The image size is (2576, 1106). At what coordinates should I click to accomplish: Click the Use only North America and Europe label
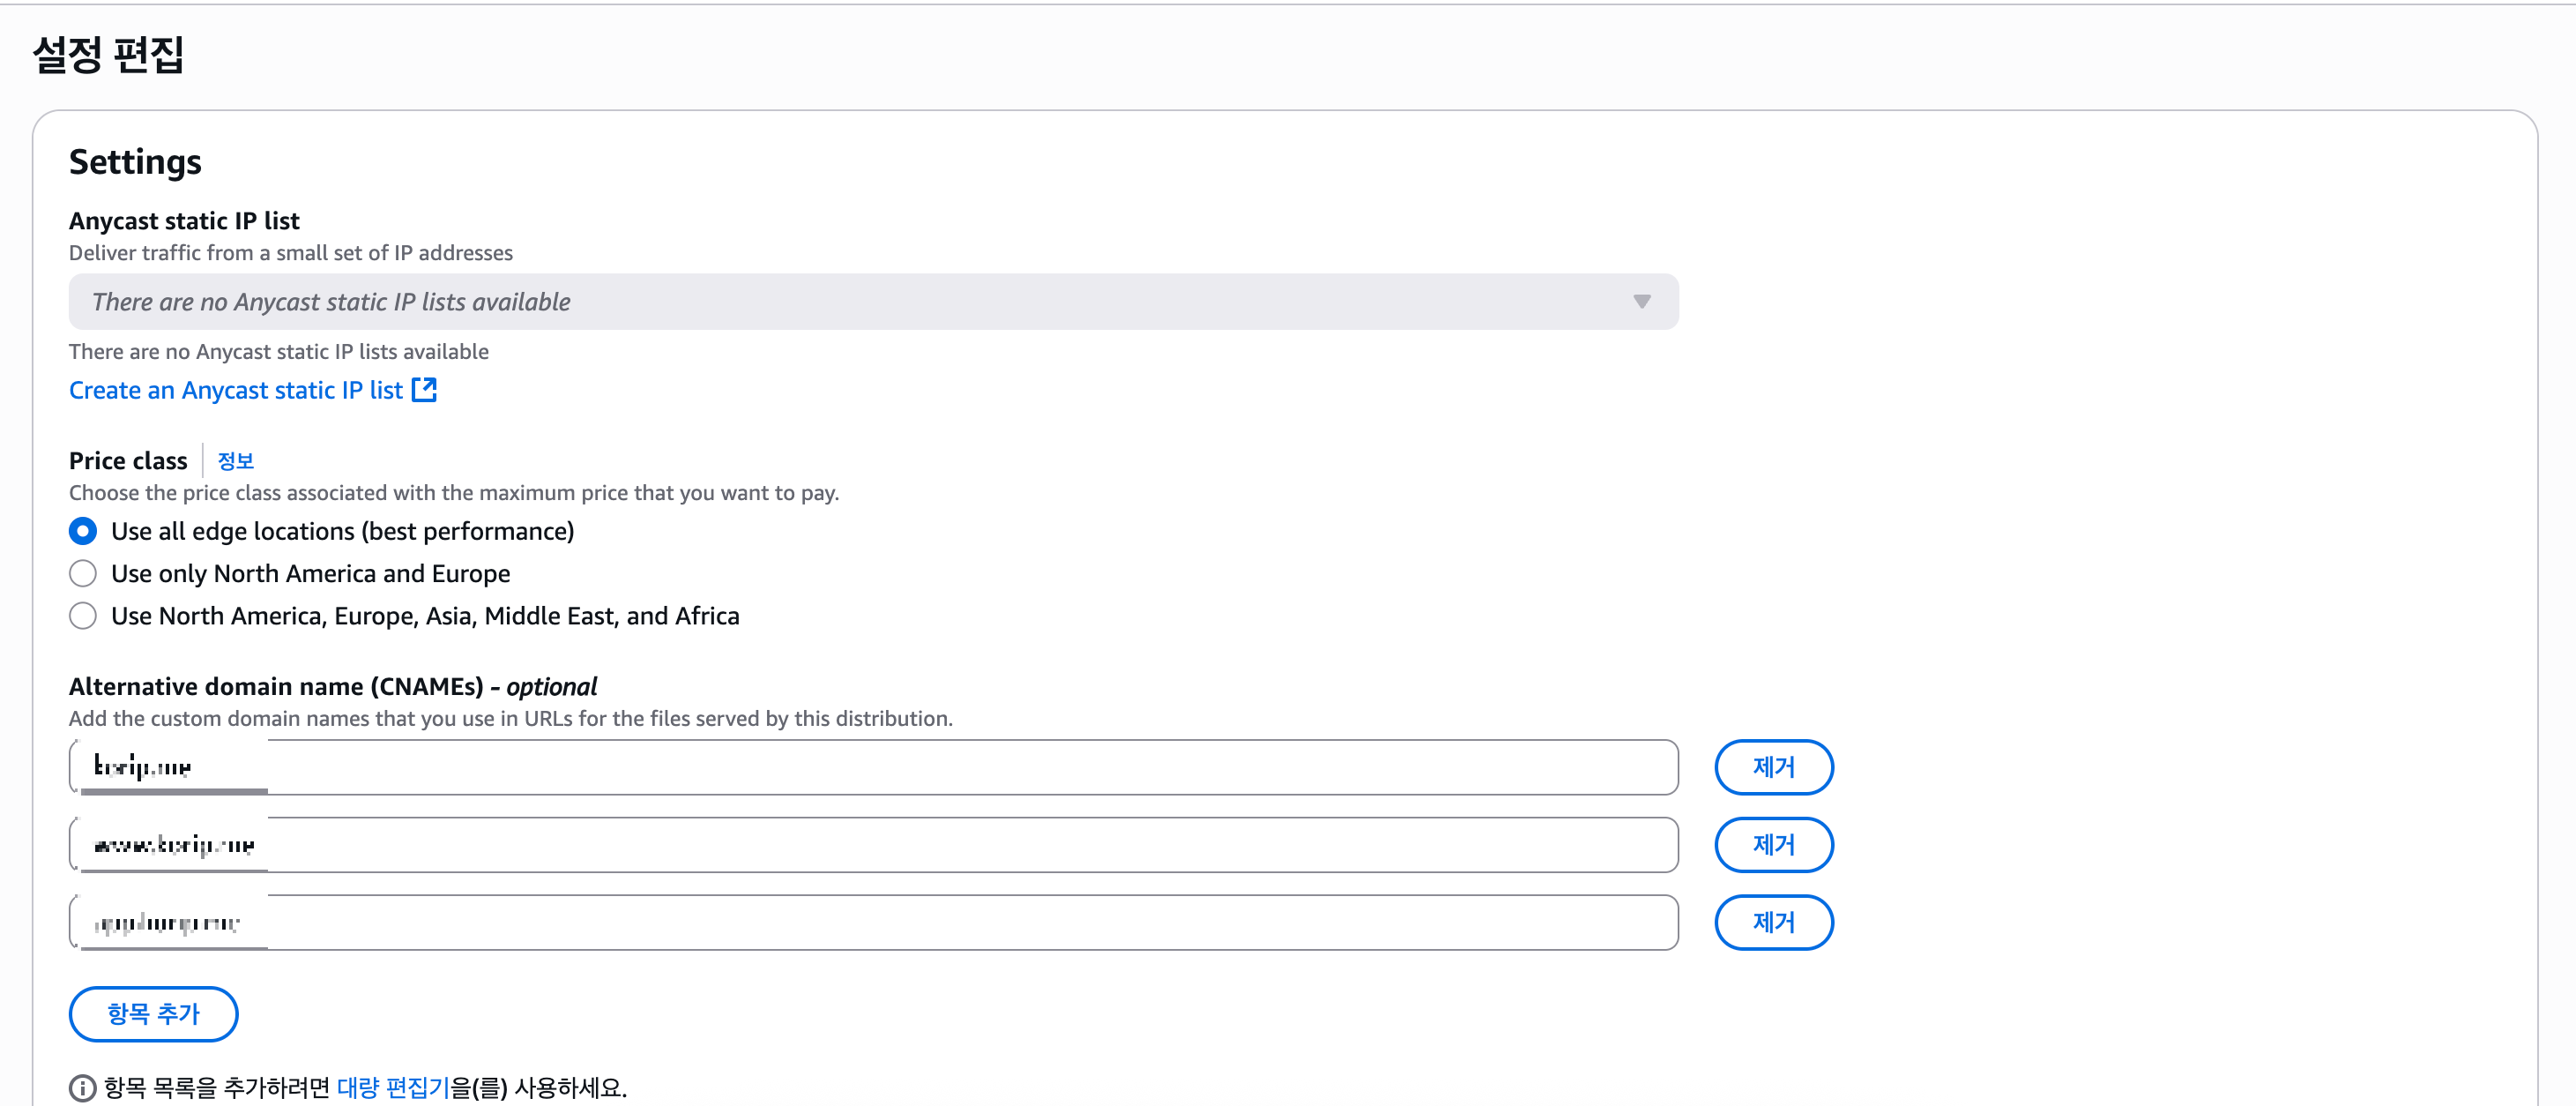click(310, 573)
